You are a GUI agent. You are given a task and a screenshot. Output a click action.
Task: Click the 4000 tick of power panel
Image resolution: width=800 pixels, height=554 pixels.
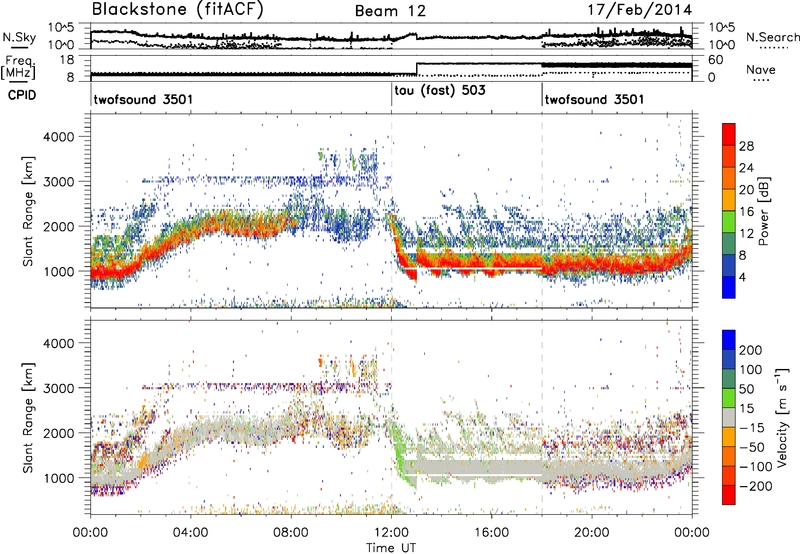click(59, 137)
